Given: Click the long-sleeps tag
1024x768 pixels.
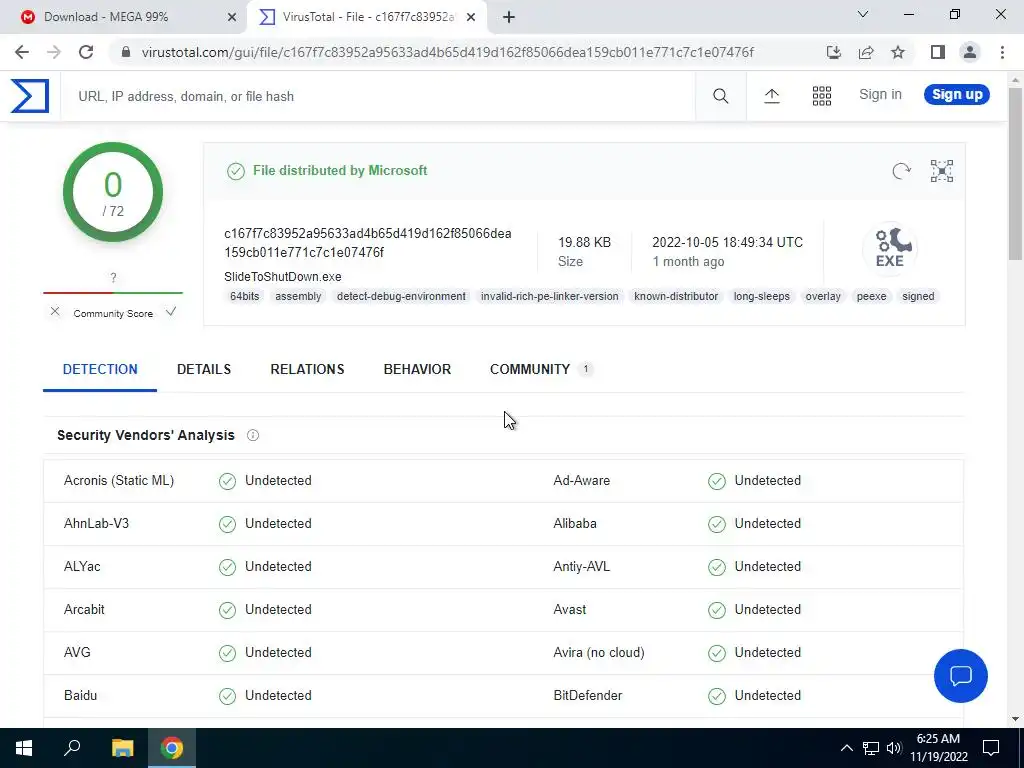Looking at the screenshot, I should click(761, 296).
